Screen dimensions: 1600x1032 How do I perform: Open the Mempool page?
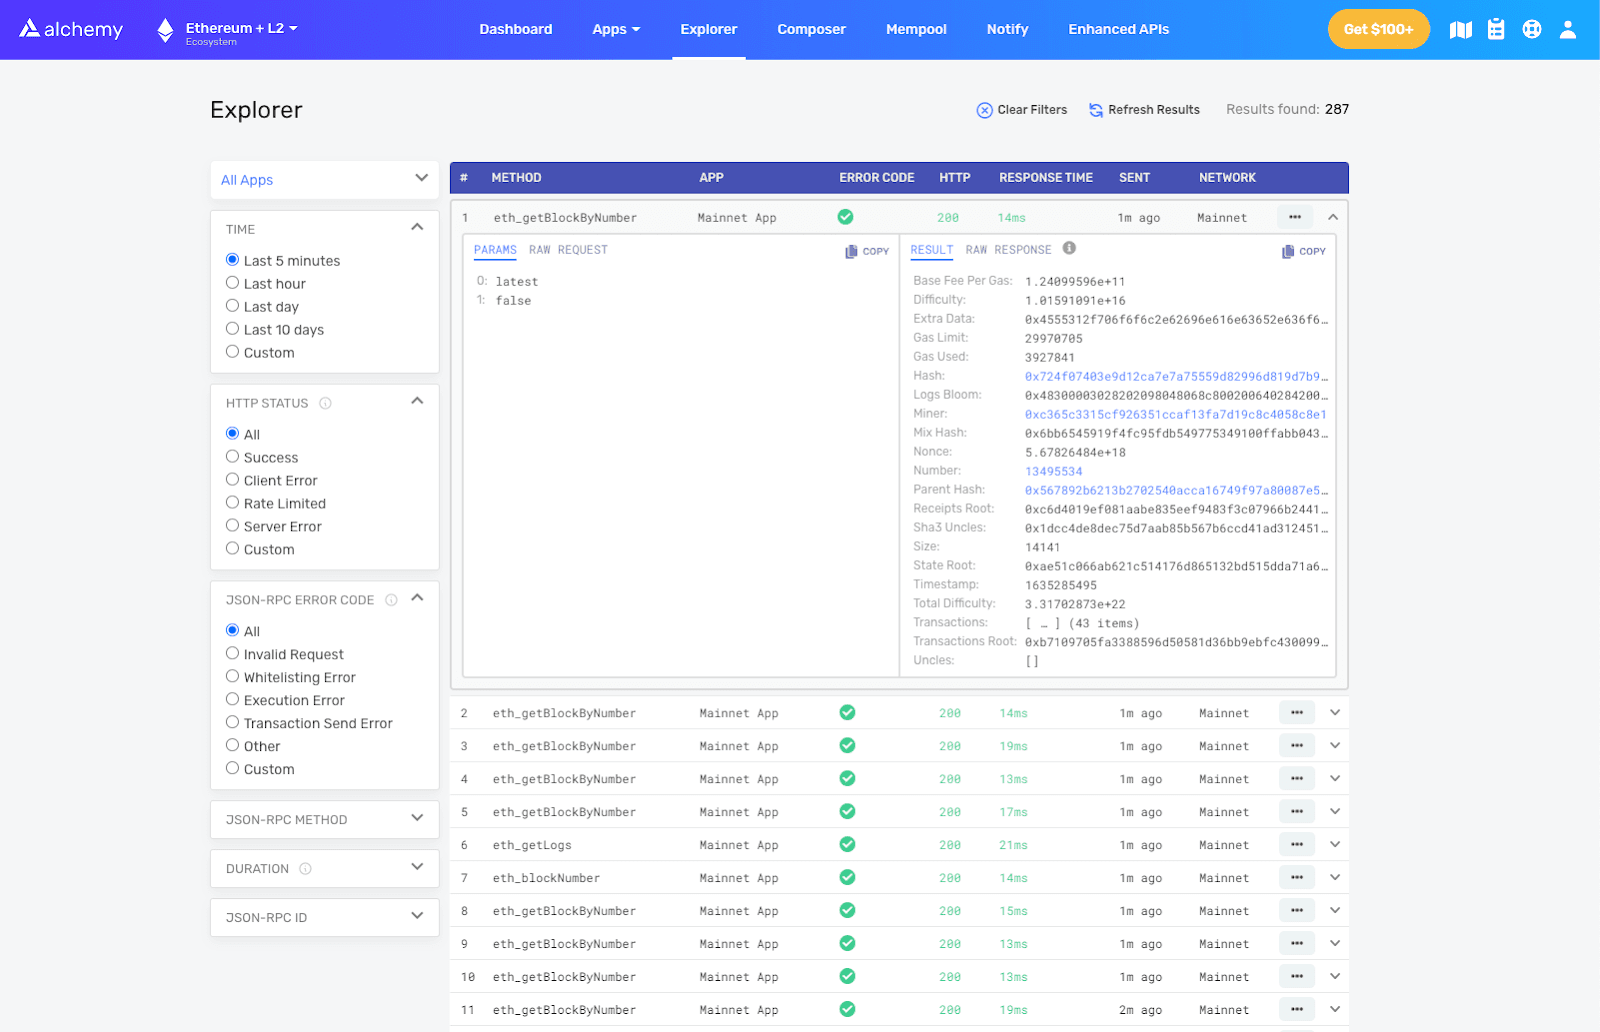click(x=915, y=29)
